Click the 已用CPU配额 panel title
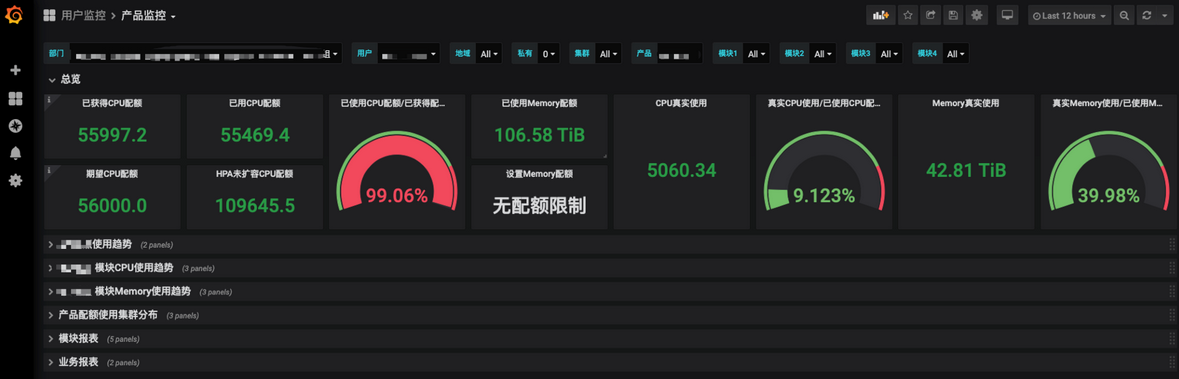The image size is (1179, 379). [x=255, y=104]
